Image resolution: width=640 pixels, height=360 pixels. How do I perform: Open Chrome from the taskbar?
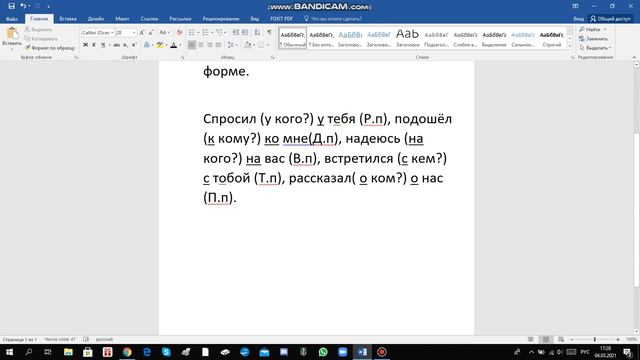[127, 352]
